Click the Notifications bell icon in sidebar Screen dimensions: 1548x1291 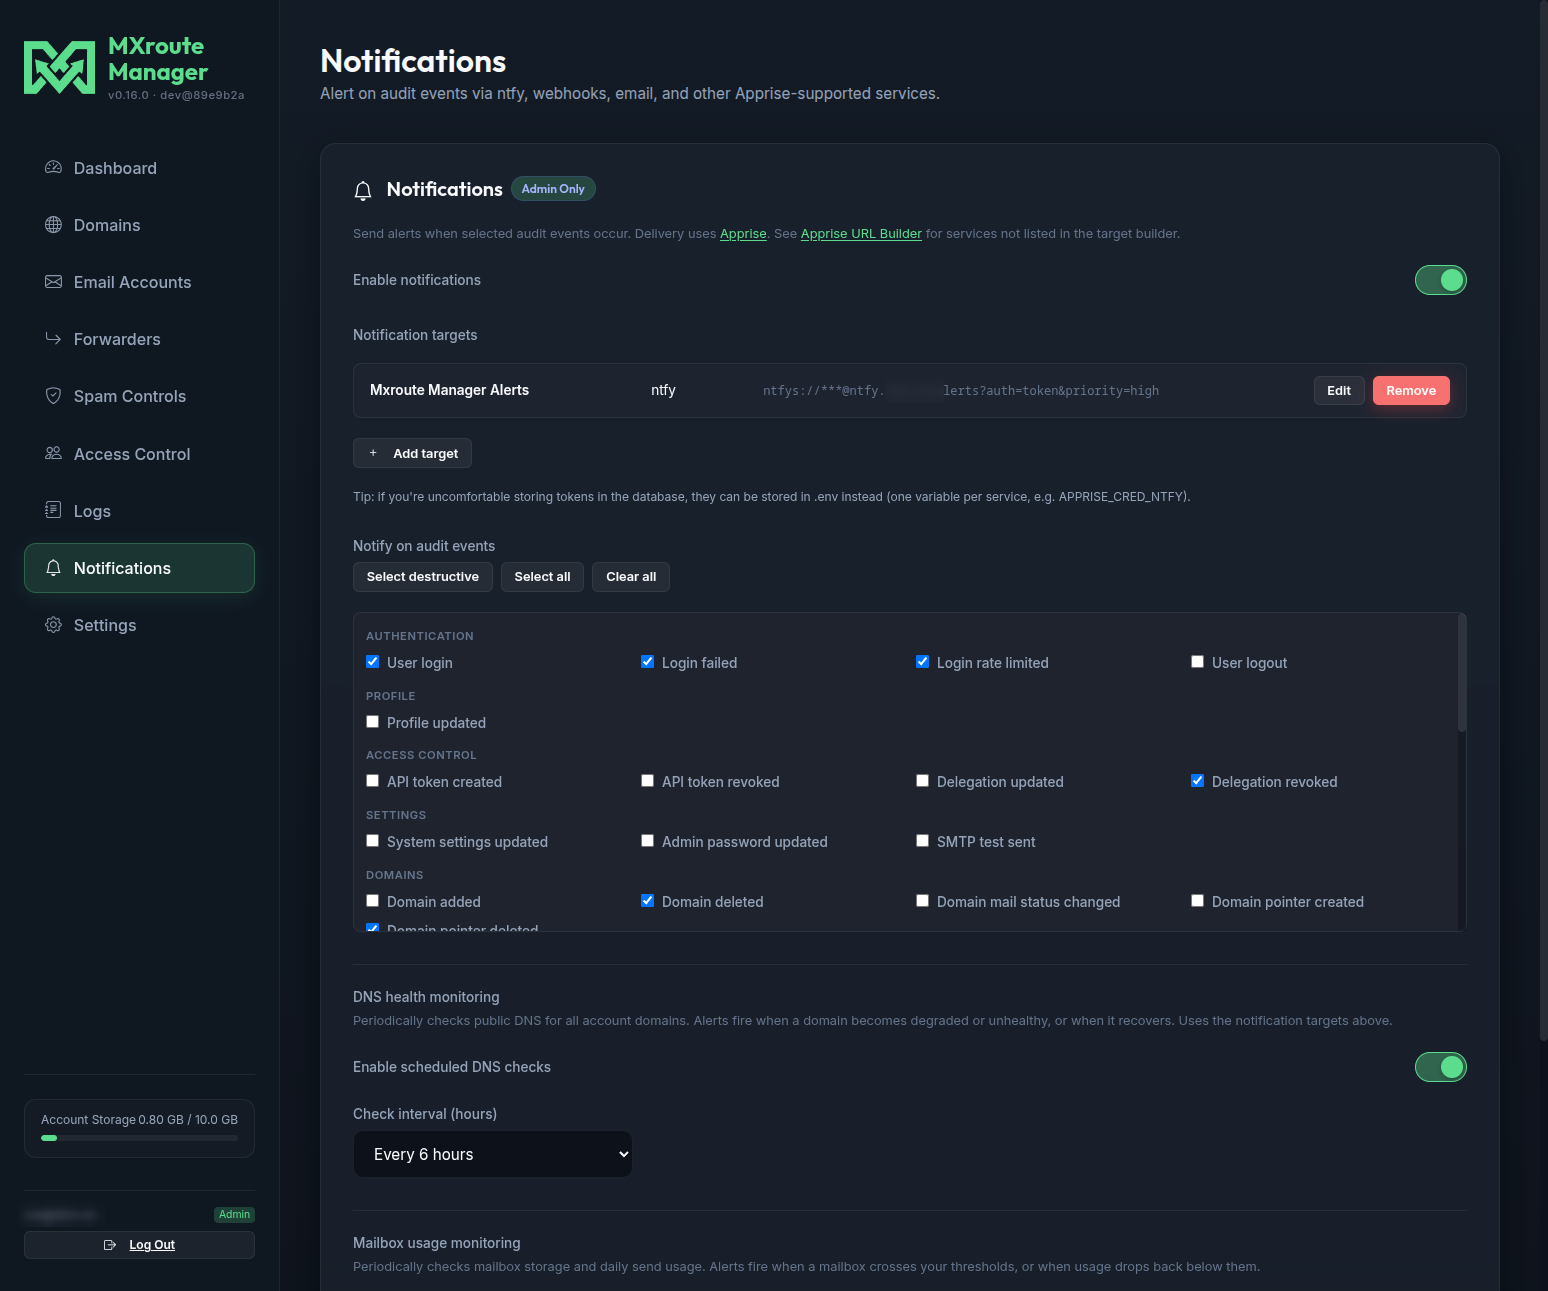coord(53,567)
